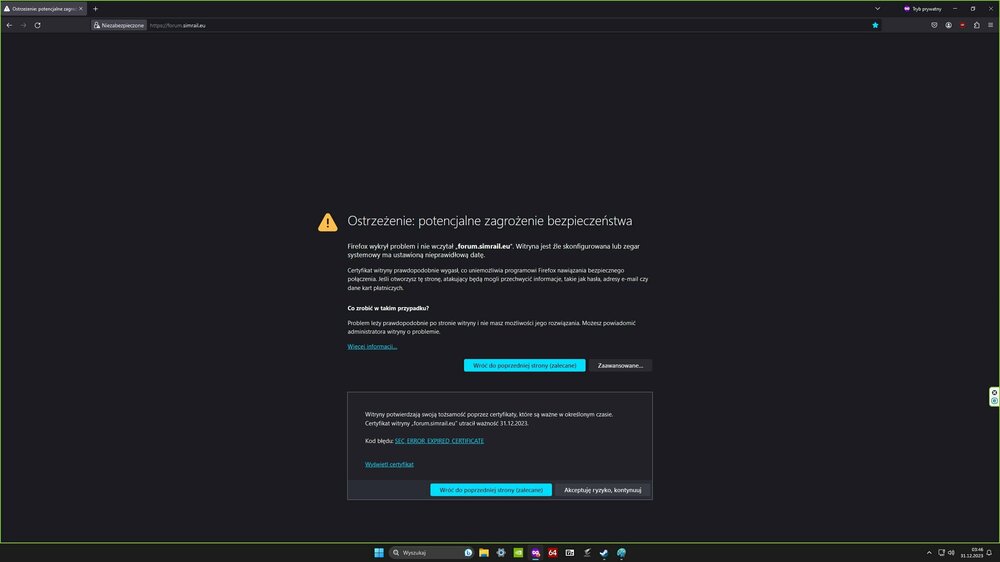
Task: Open the AORUS icon on the taskbar
Action: (x=587, y=552)
